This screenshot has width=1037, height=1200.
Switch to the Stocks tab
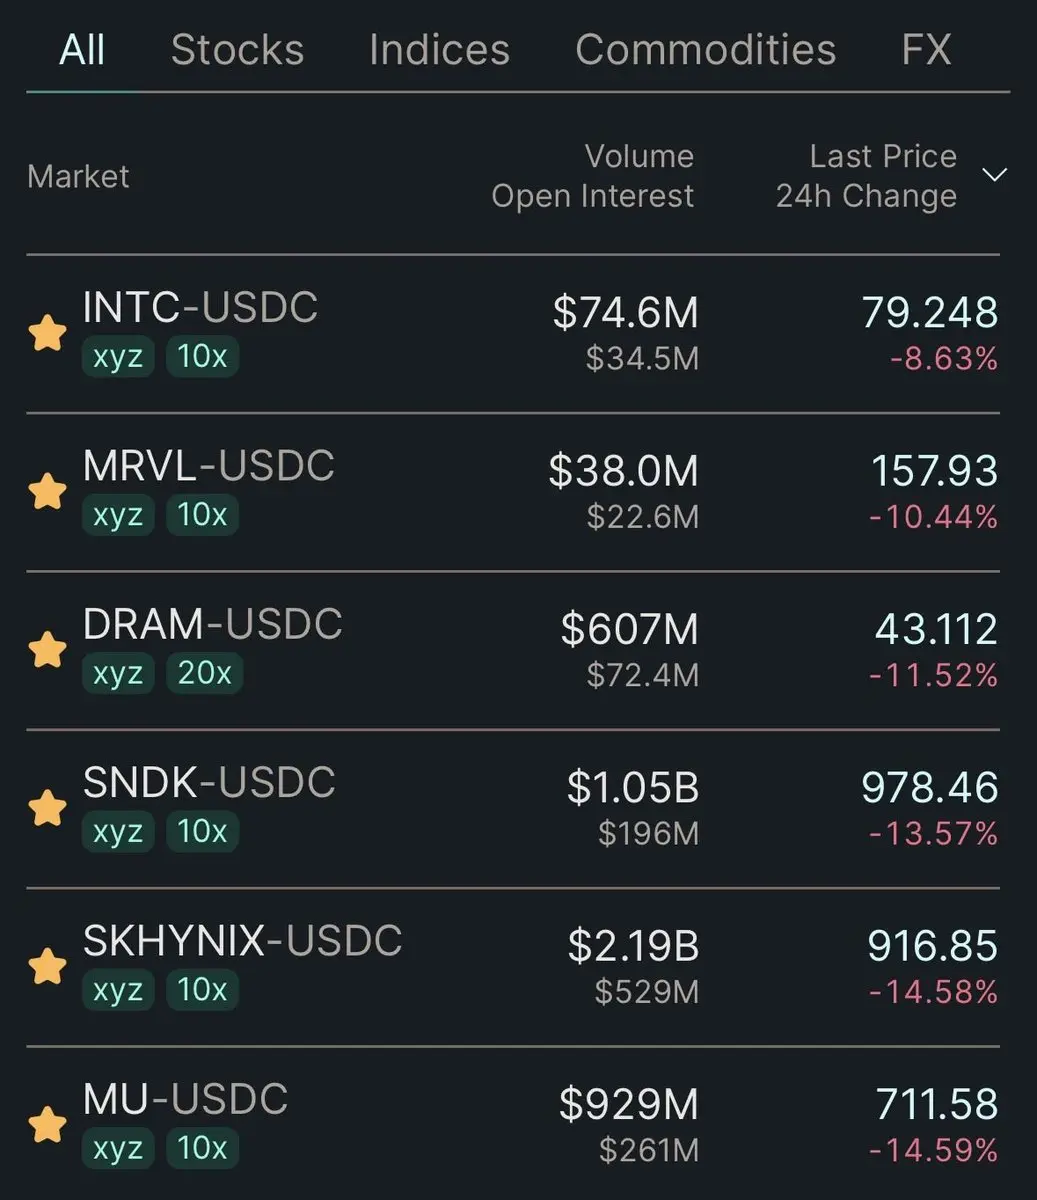(x=237, y=49)
